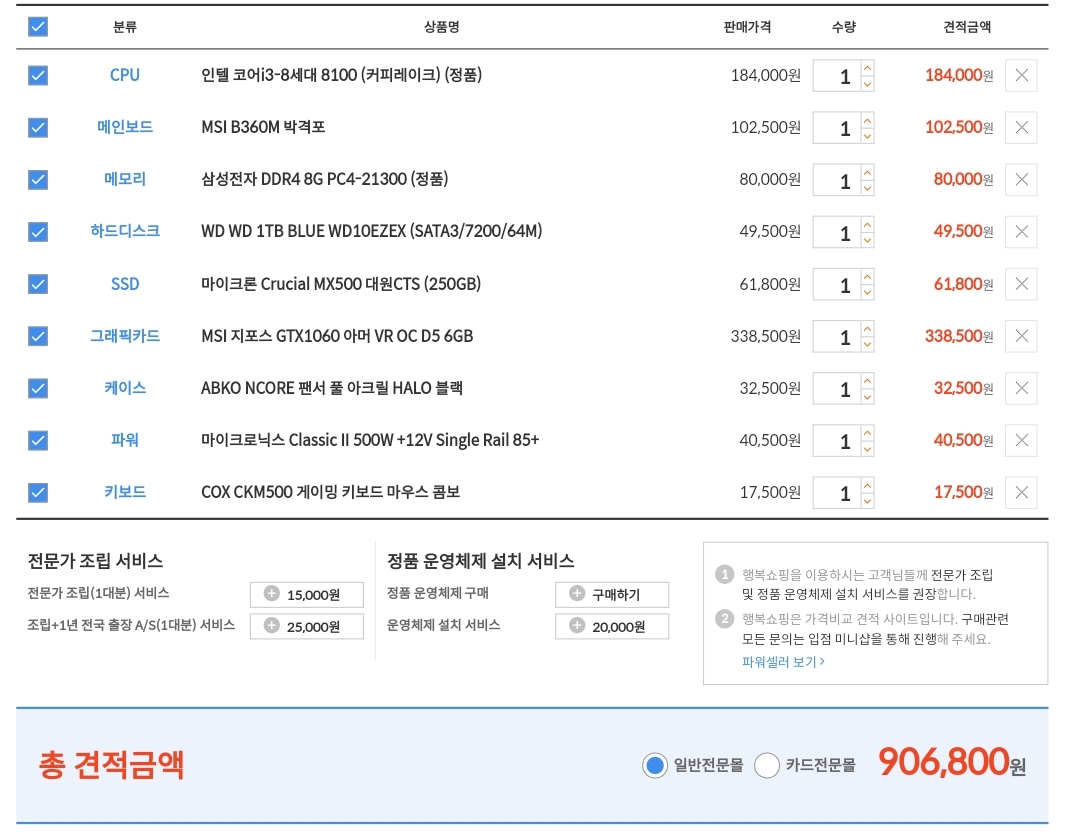Click the 키보드 quantity input field
1078x832 pixels.
point(837,493)
